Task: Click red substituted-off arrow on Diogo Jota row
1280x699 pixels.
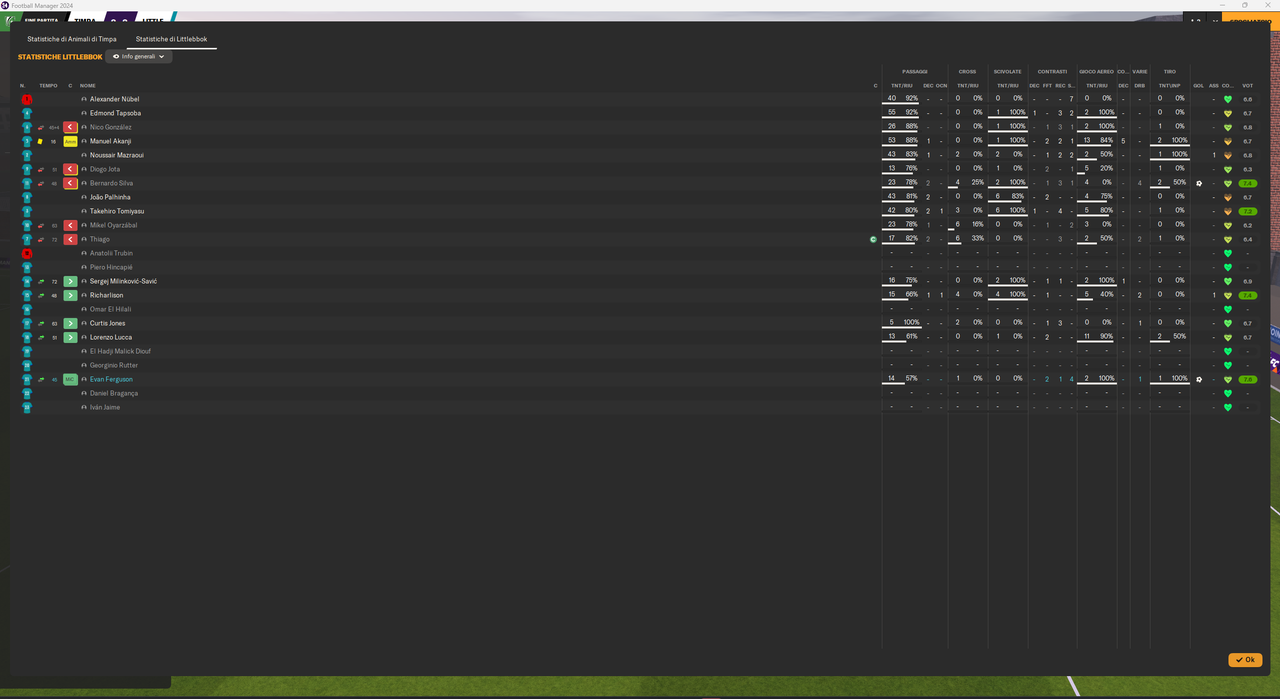Action: (70, 169)
